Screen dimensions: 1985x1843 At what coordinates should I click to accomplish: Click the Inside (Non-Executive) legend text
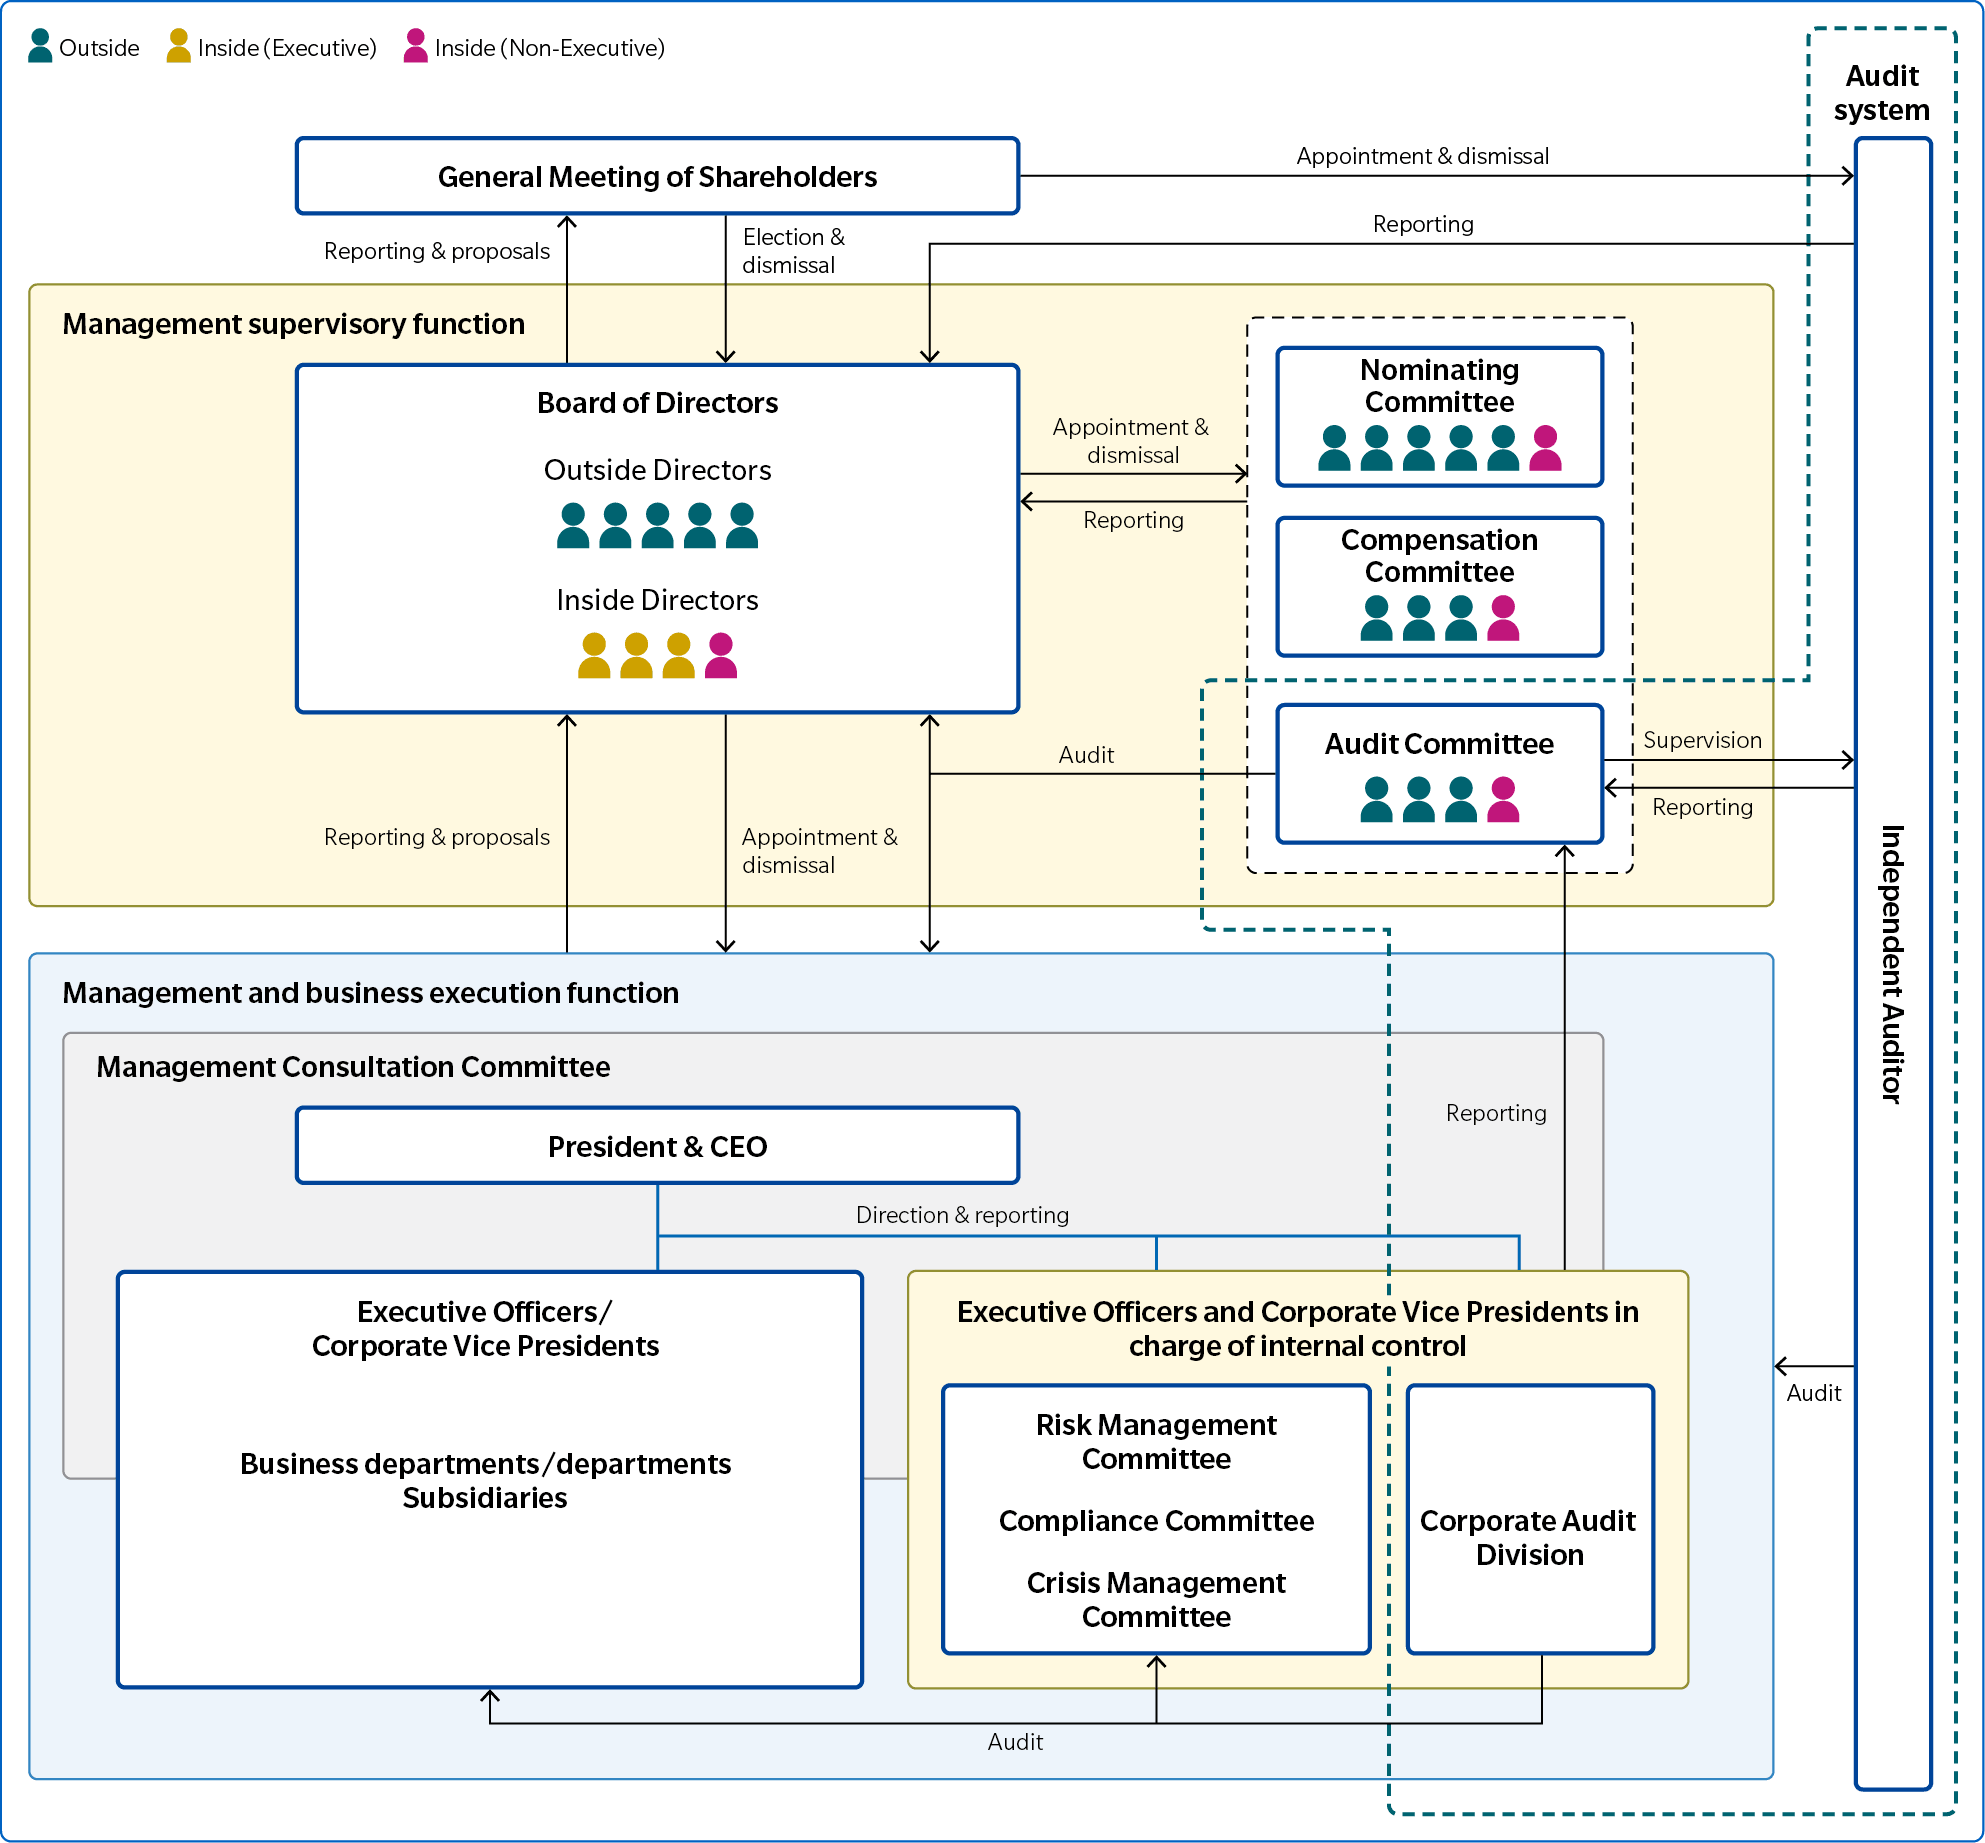[549, 48]
